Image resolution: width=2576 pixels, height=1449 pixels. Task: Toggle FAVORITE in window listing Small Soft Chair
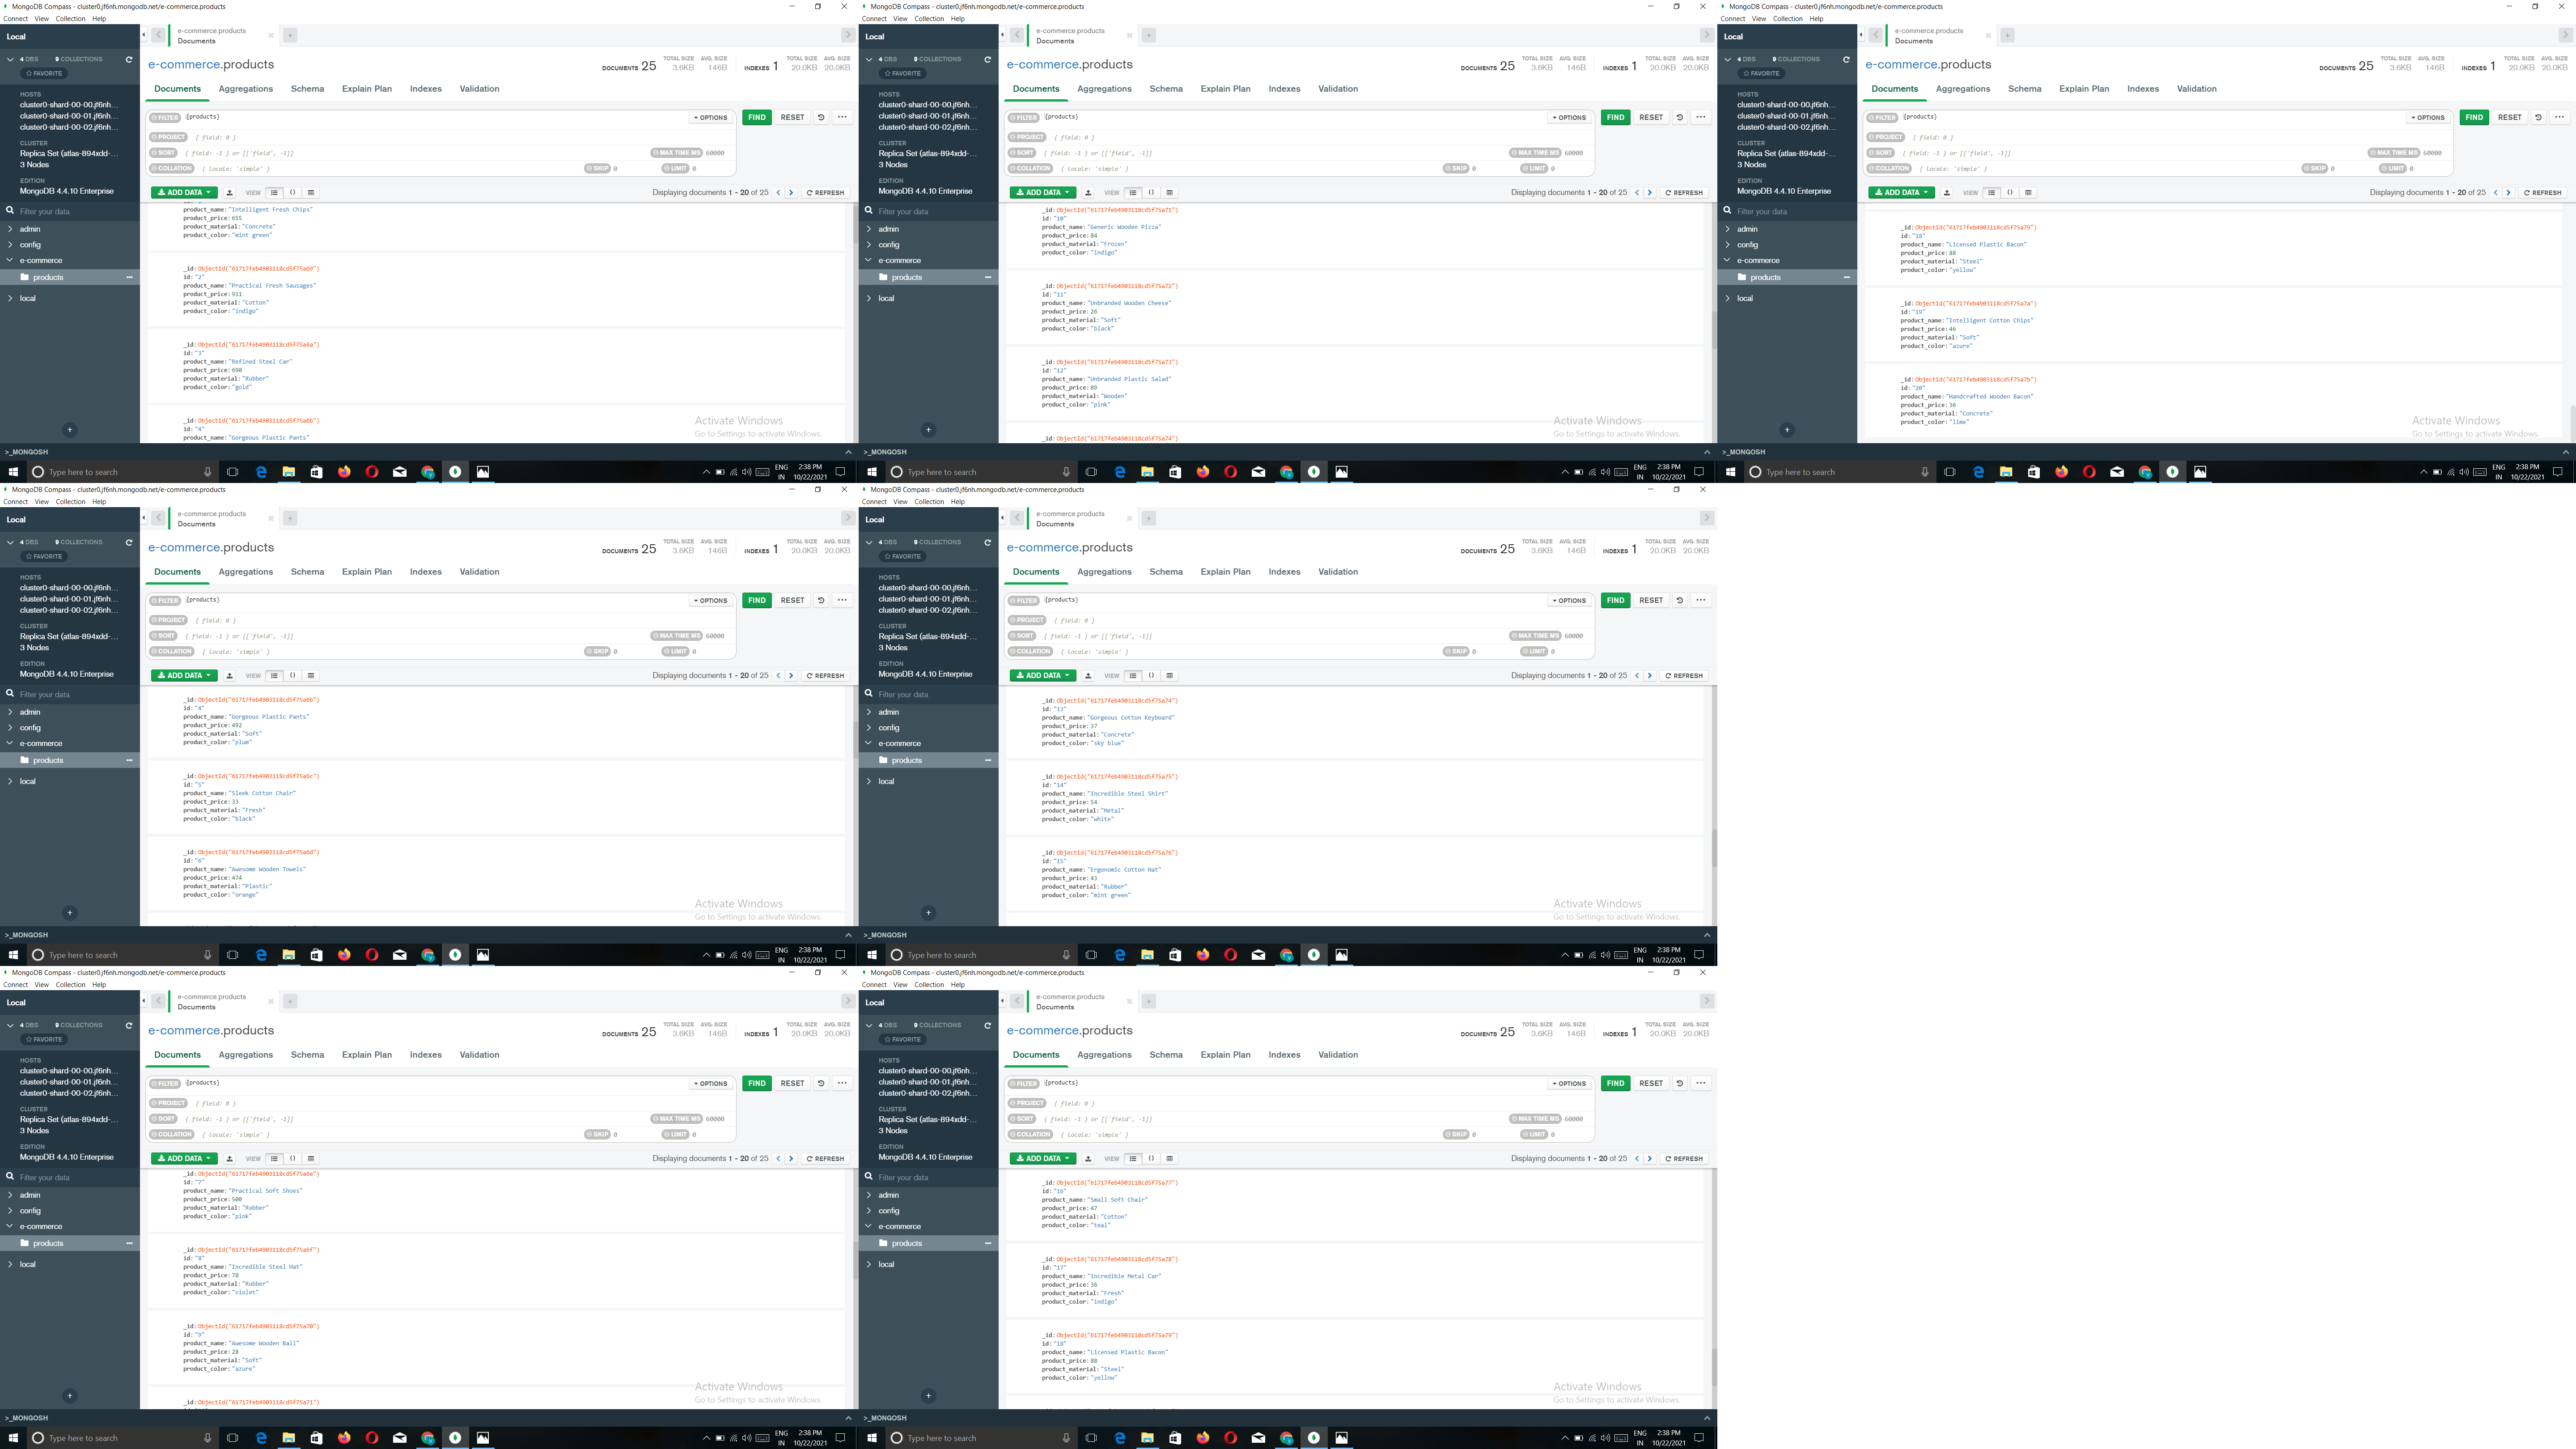click(903, 1040)
